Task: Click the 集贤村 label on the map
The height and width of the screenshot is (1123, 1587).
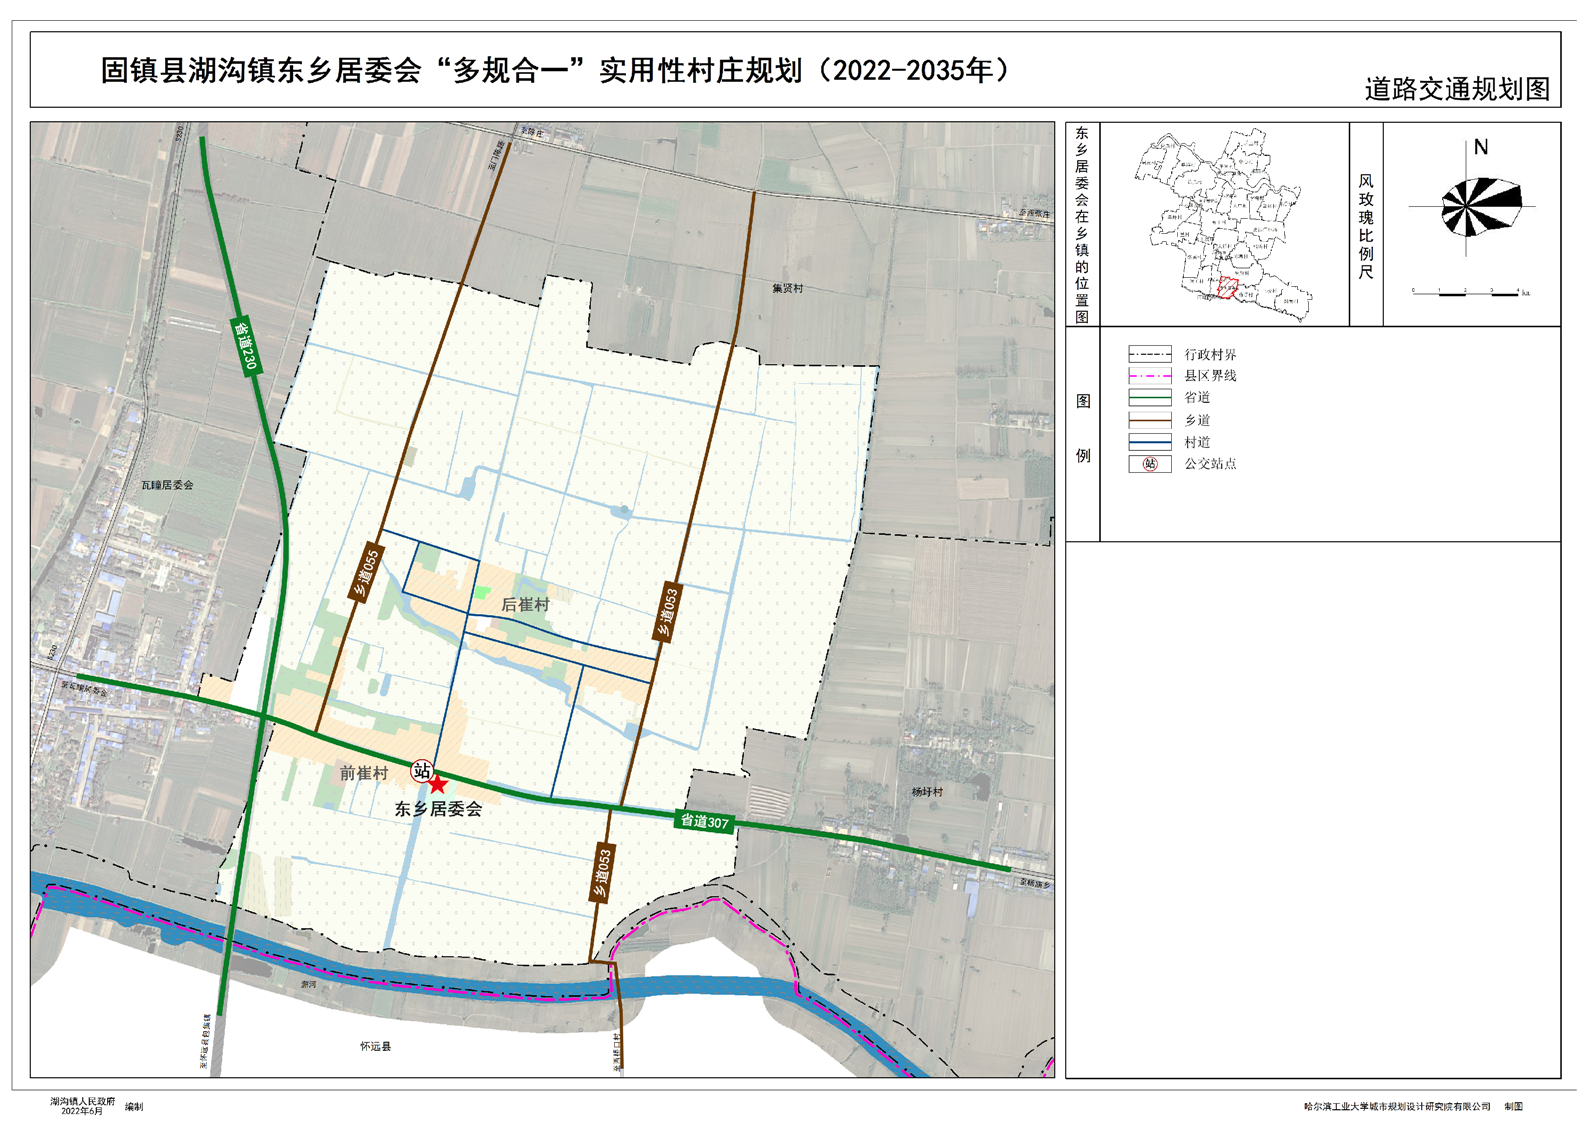Action: click(787, 289)
